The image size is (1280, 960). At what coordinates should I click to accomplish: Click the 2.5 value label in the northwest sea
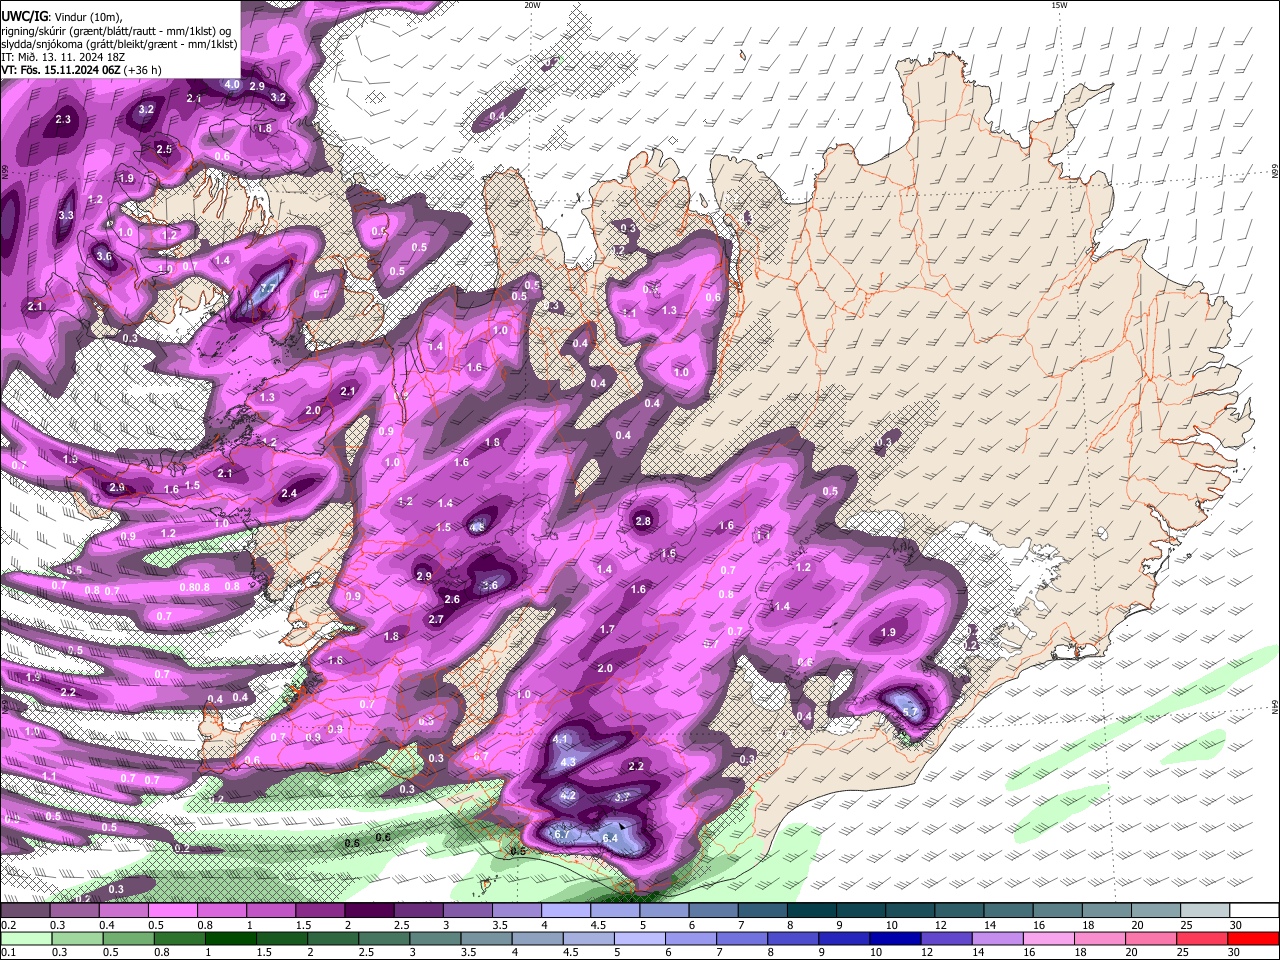point(164,149)
